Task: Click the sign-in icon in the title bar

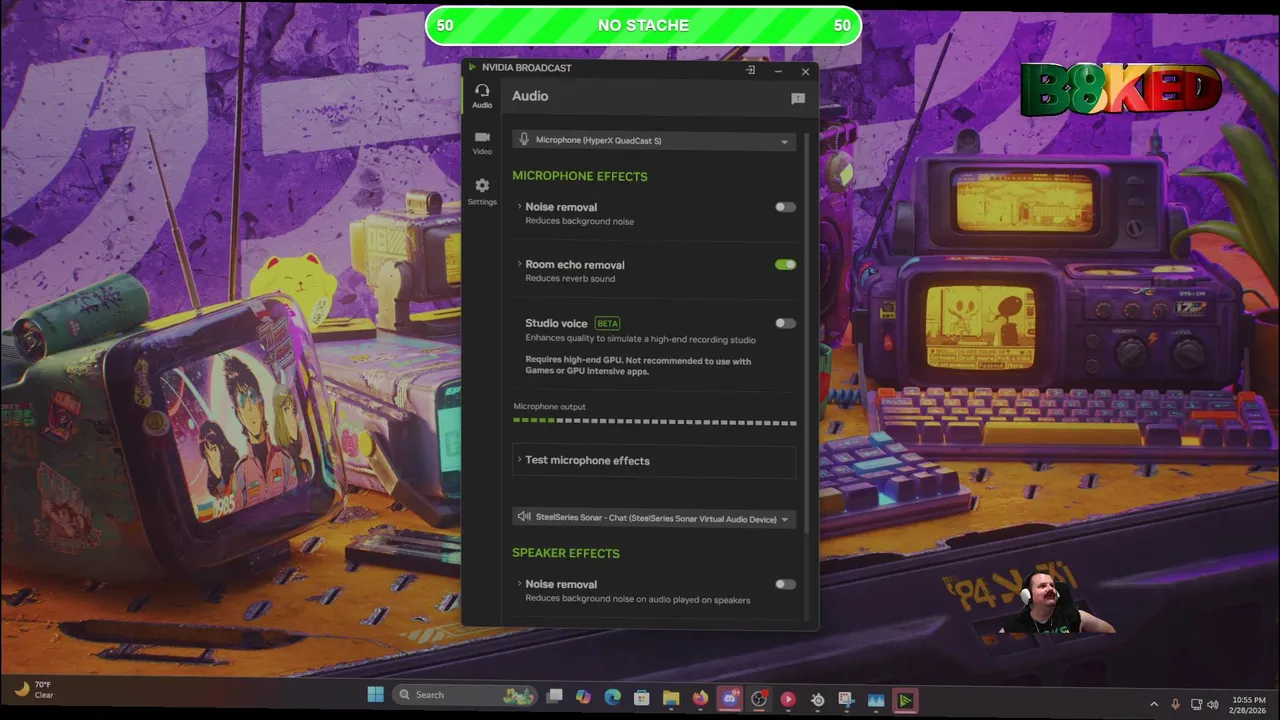Action: tap(750, 70)
